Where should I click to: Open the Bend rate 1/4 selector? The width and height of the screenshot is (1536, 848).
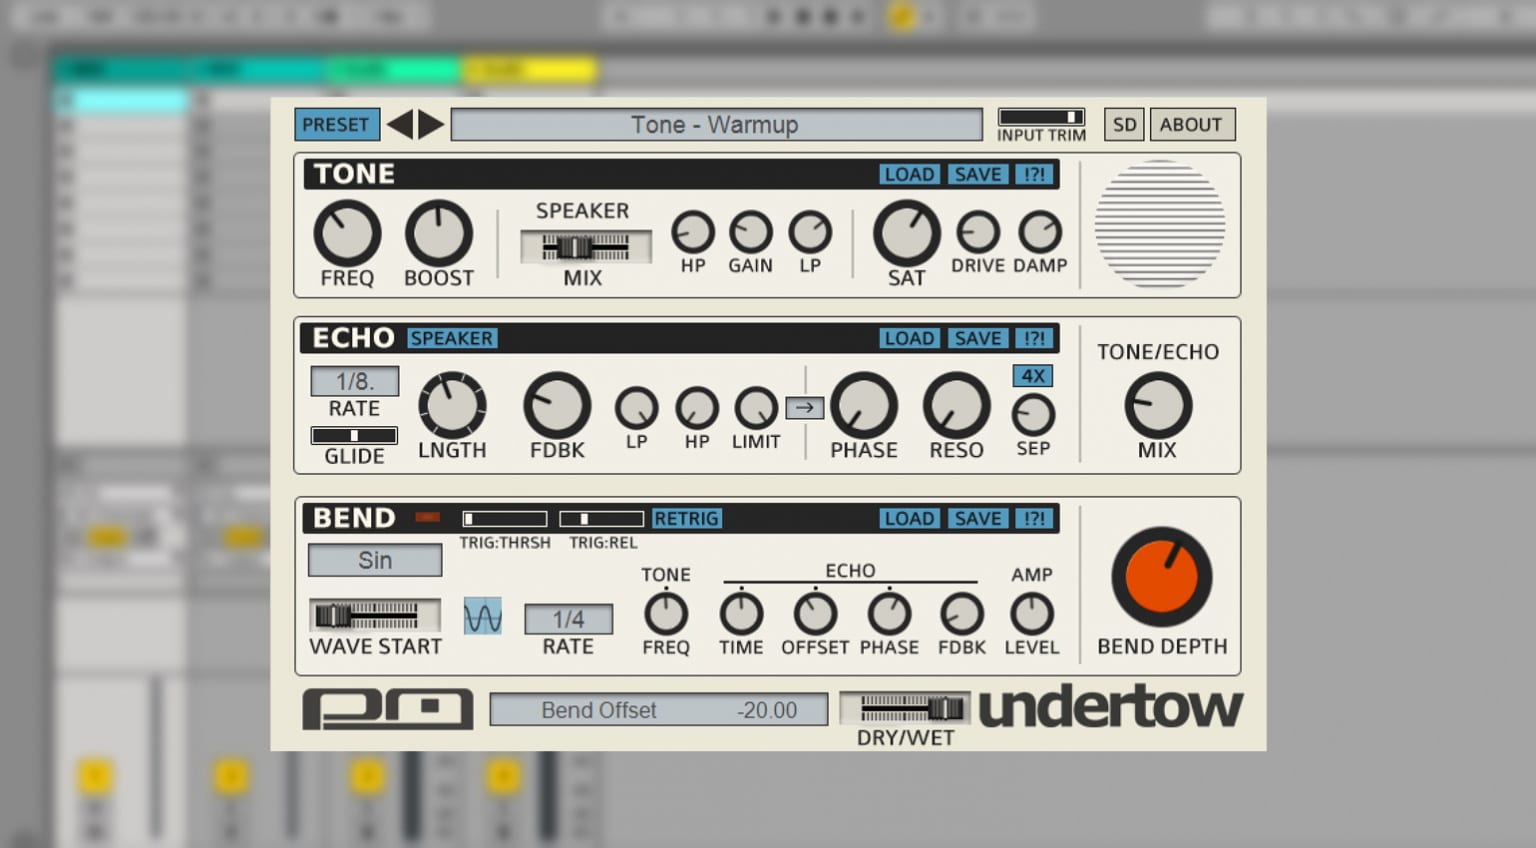568,619
